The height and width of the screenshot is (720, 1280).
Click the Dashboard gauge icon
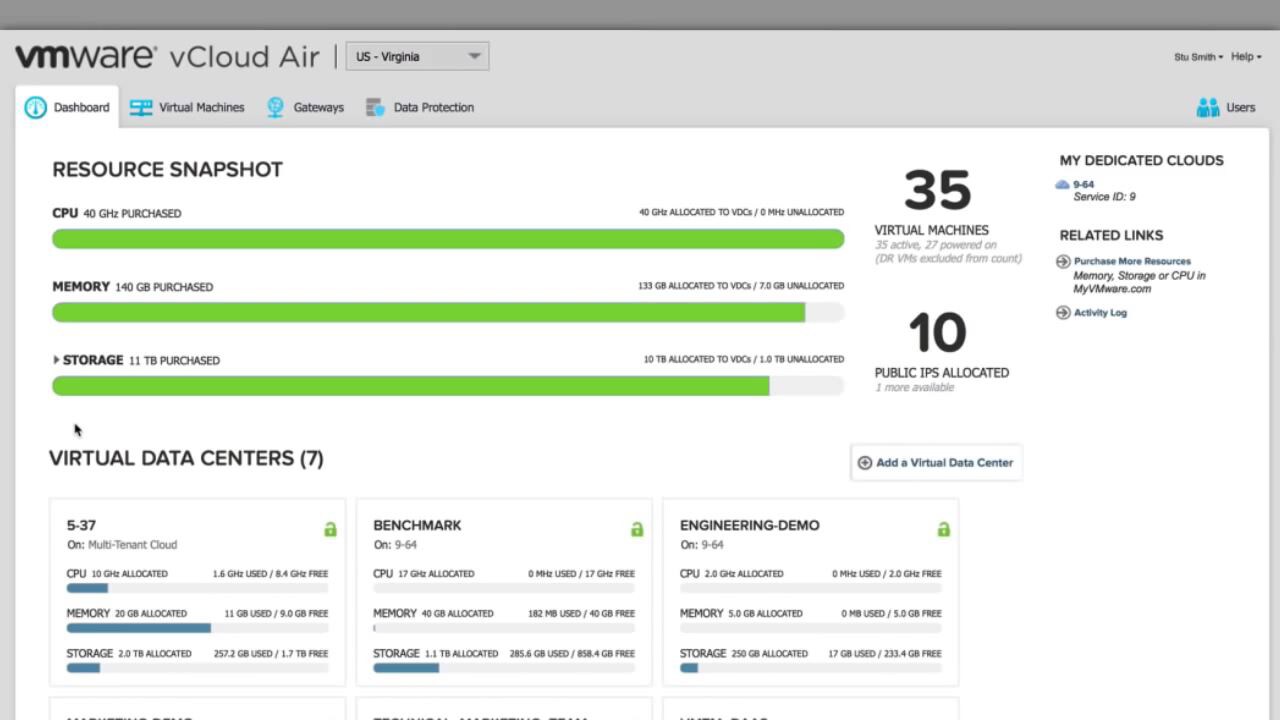(36, 107)
